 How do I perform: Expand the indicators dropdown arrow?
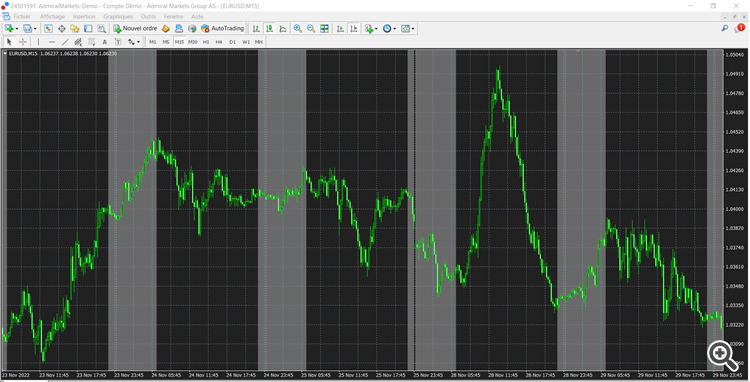(376, 29)
